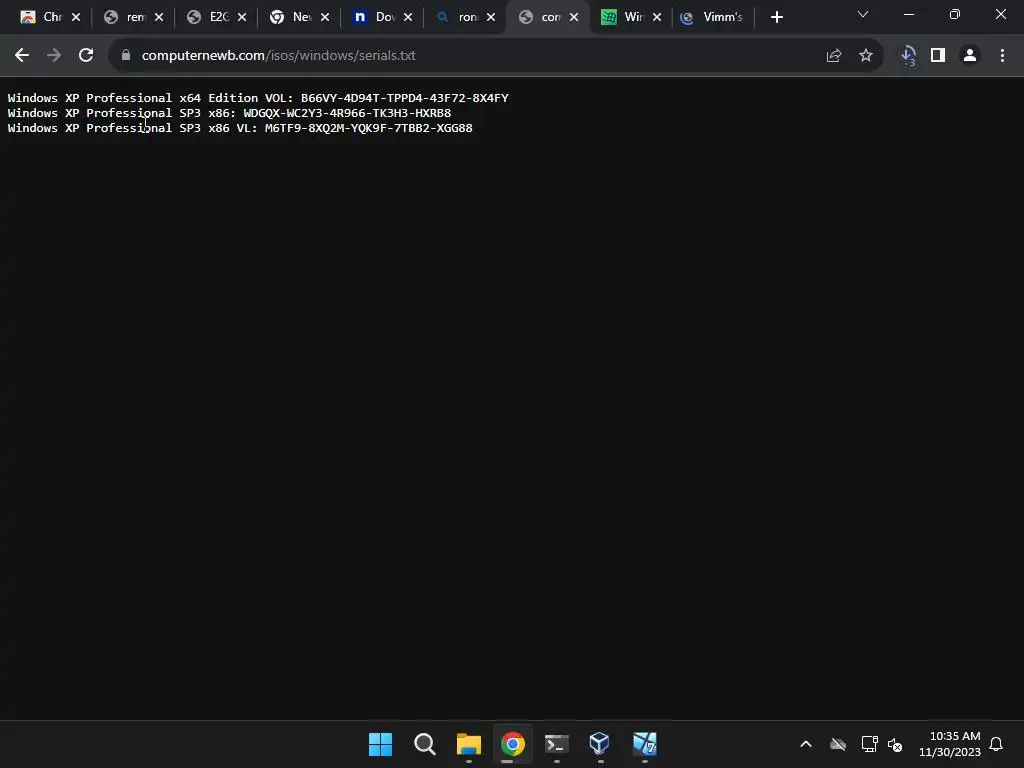Close the 'Chr' tab
The width and height of the screenshot is (1024, 768).
pos(76,17)
